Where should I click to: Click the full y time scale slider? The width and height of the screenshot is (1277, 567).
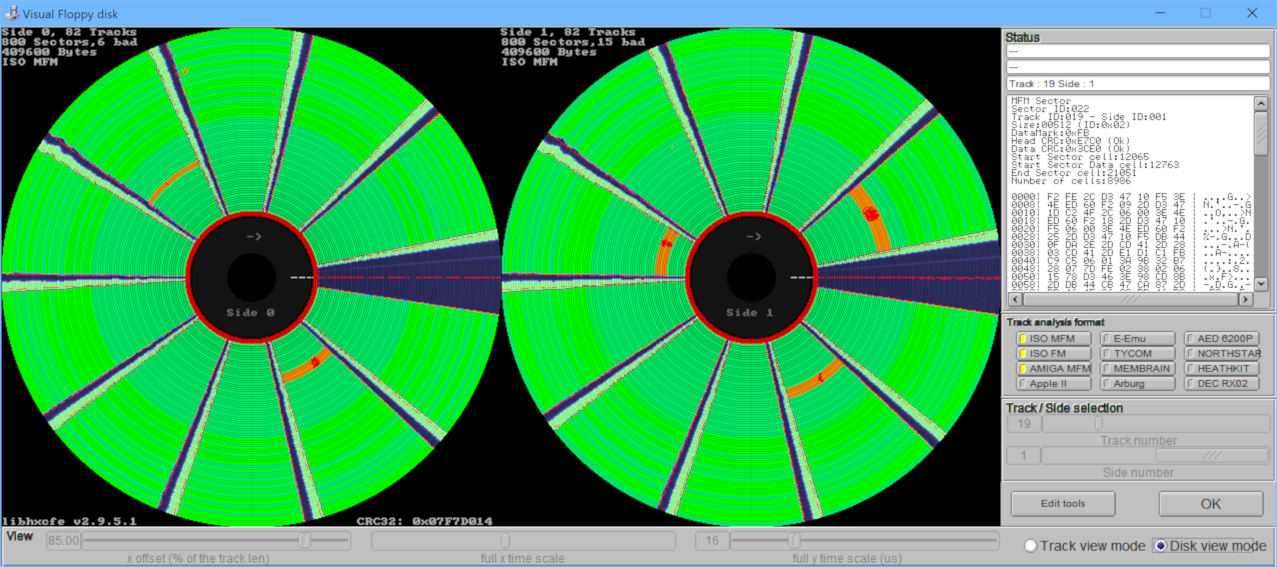point(793,541)
